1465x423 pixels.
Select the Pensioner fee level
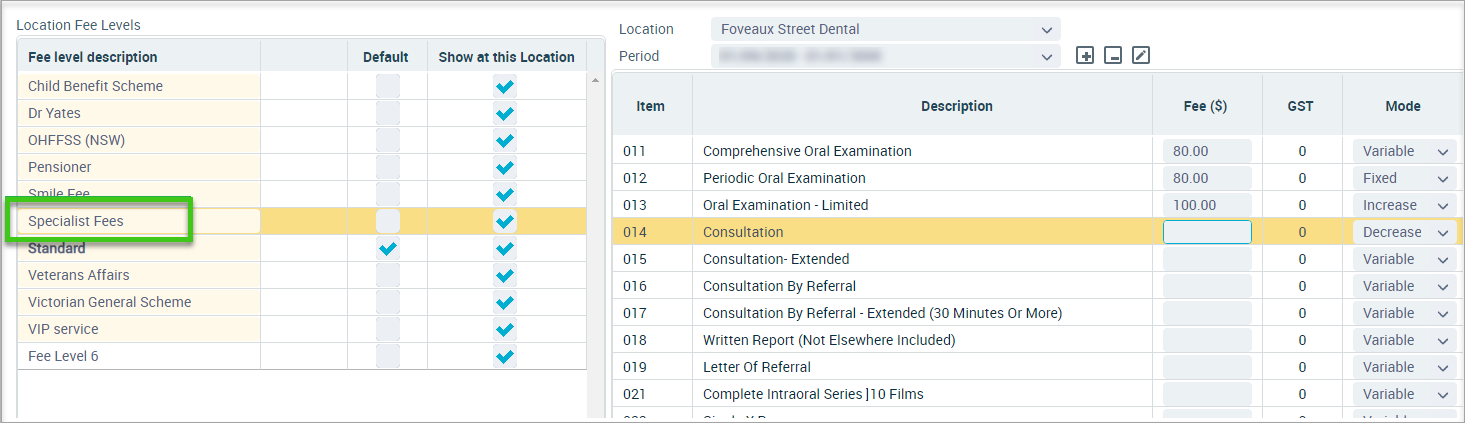(139, 167)
